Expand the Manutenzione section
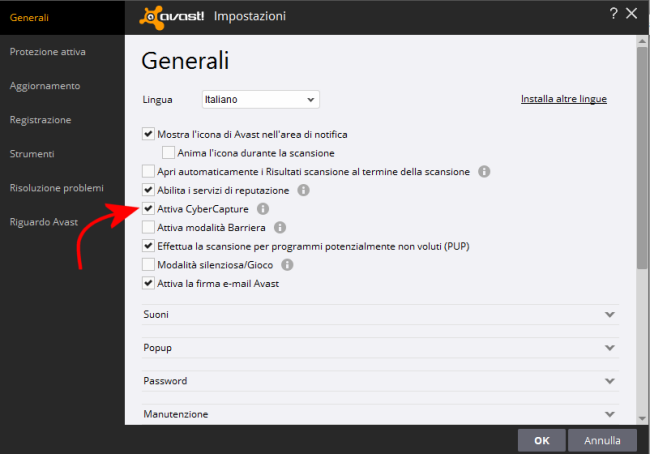650x454 pixels. point(380,414)
